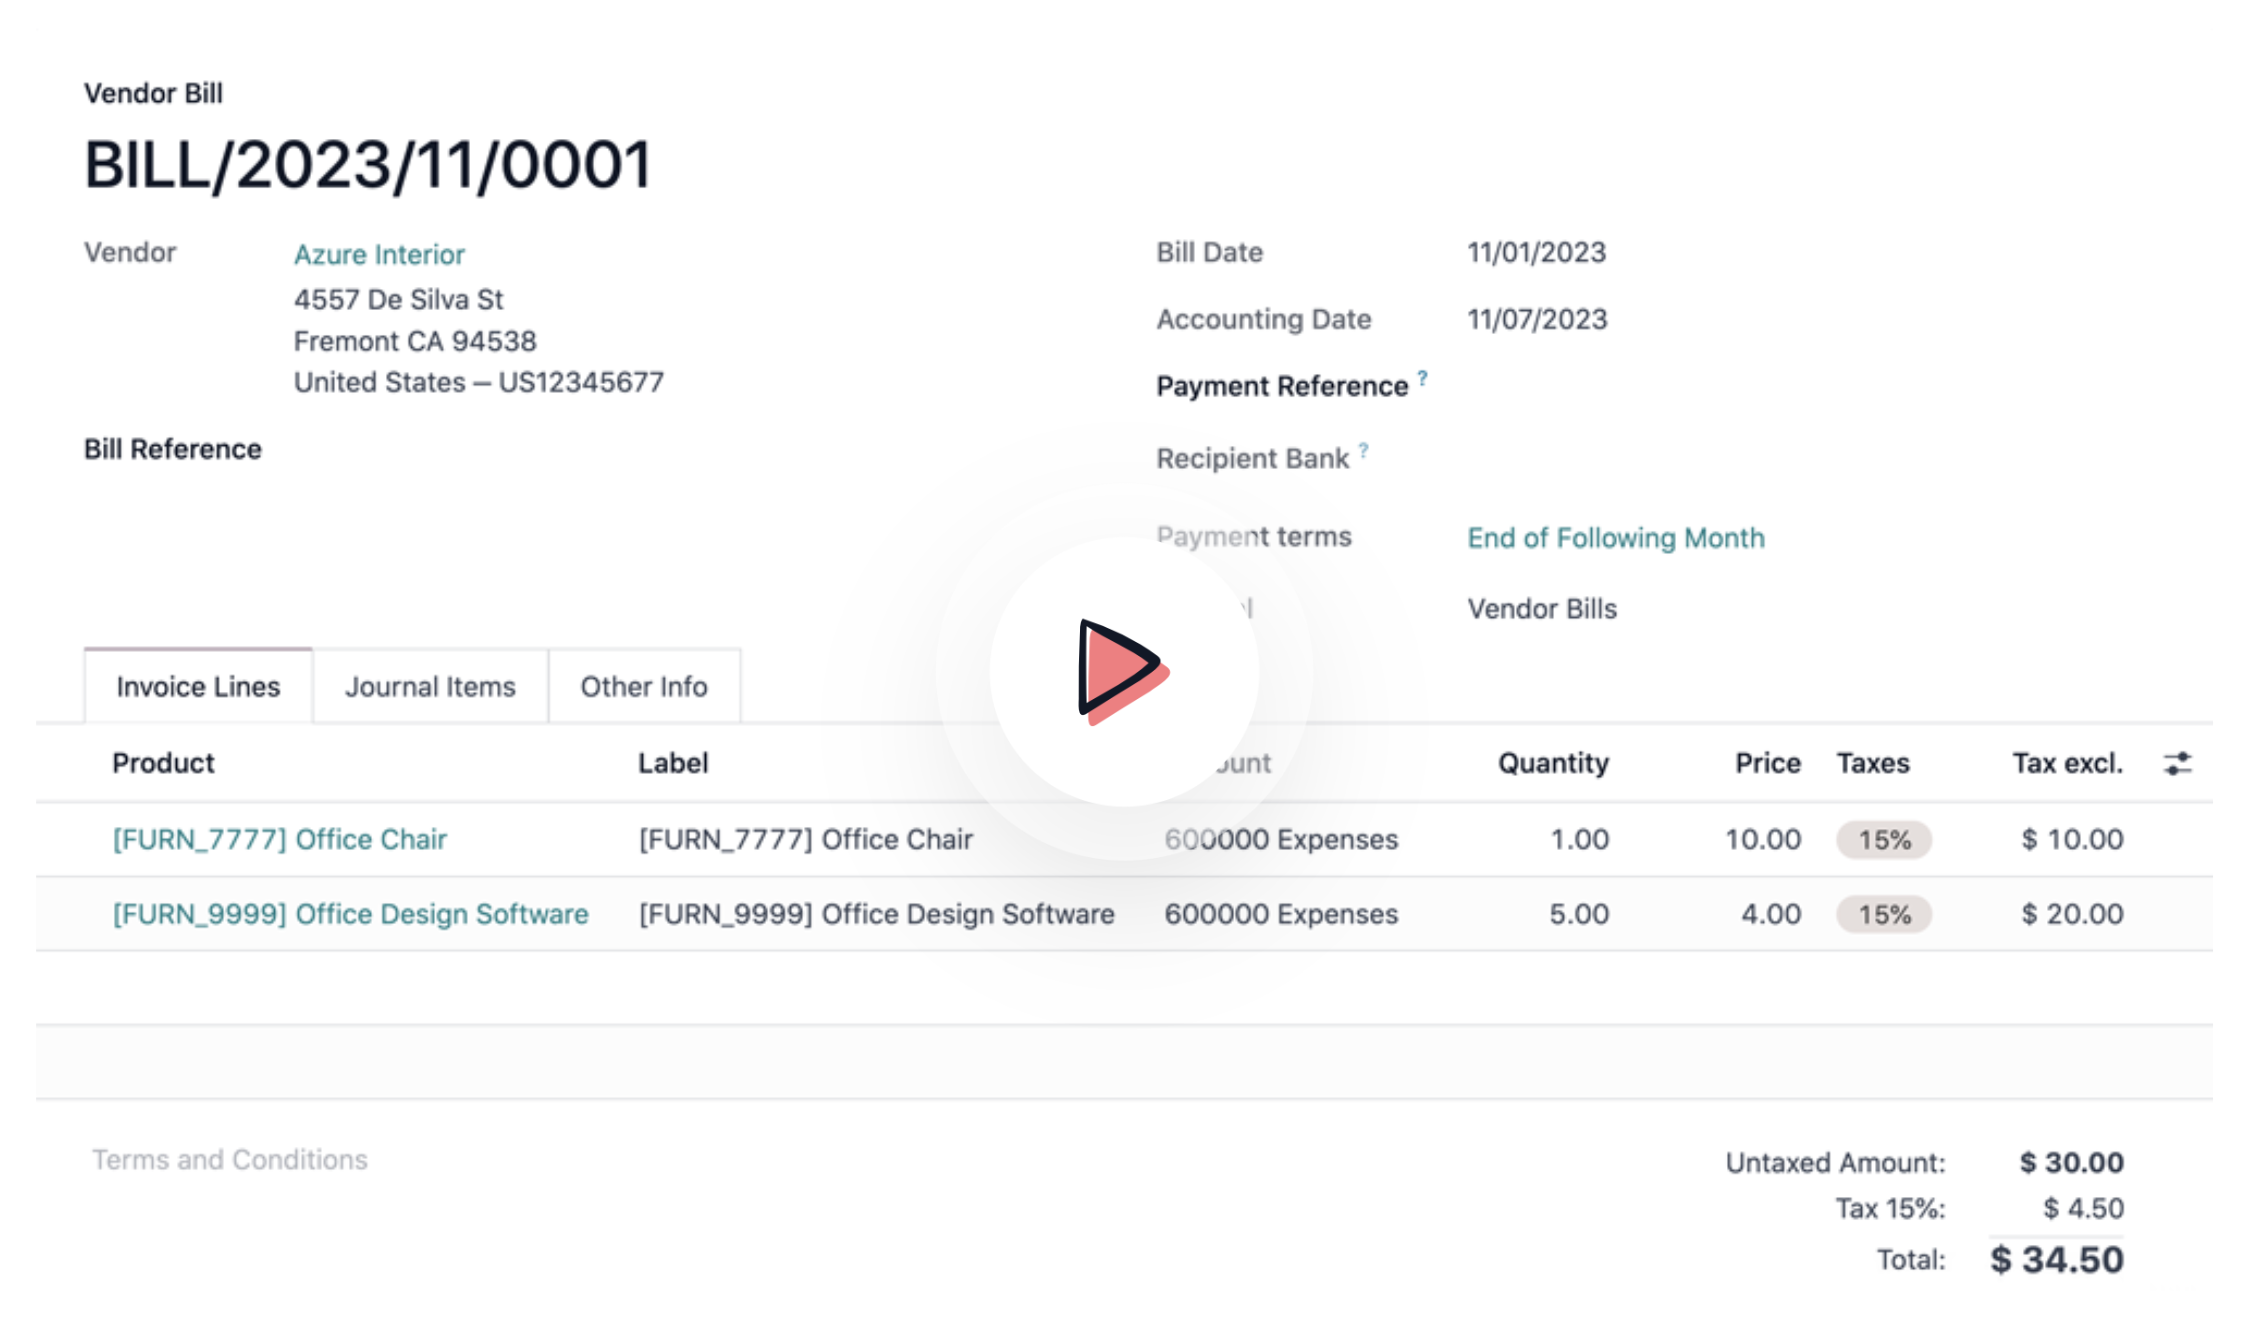This screenshot has width=2246, height=1342.
Task: Open [FURN_7777] Office Chair product link
Action: 279,839
